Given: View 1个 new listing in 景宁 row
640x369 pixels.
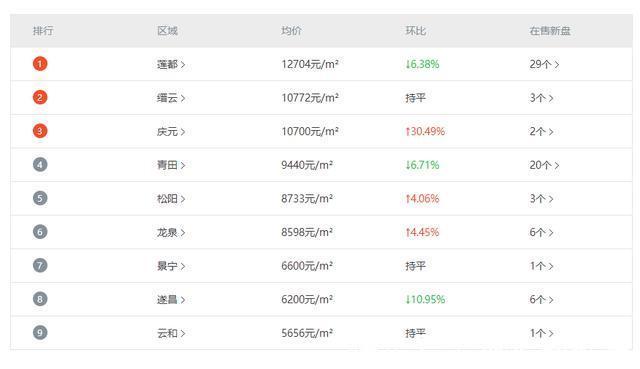Looking at the screenshot, I should pyautogui.click(x=542, y=266).
